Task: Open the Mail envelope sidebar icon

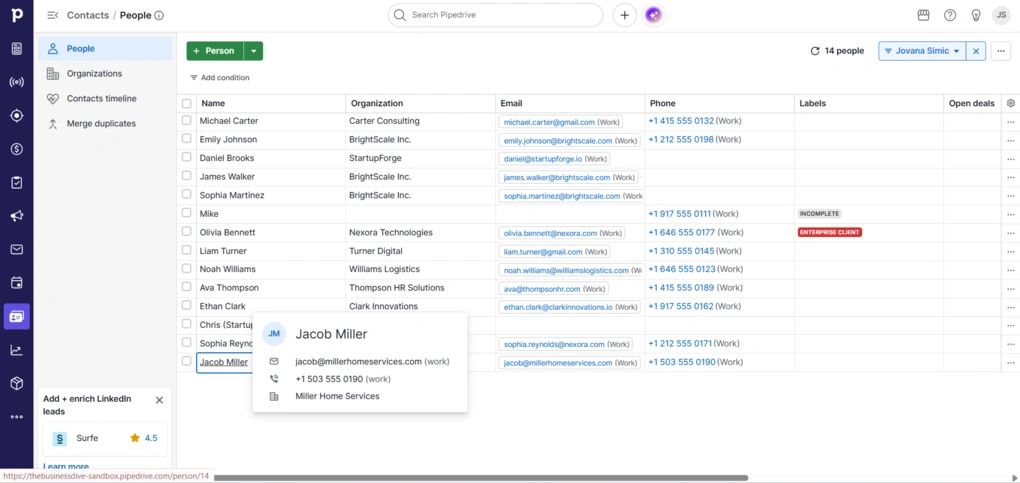Action: tap(17, 249)
